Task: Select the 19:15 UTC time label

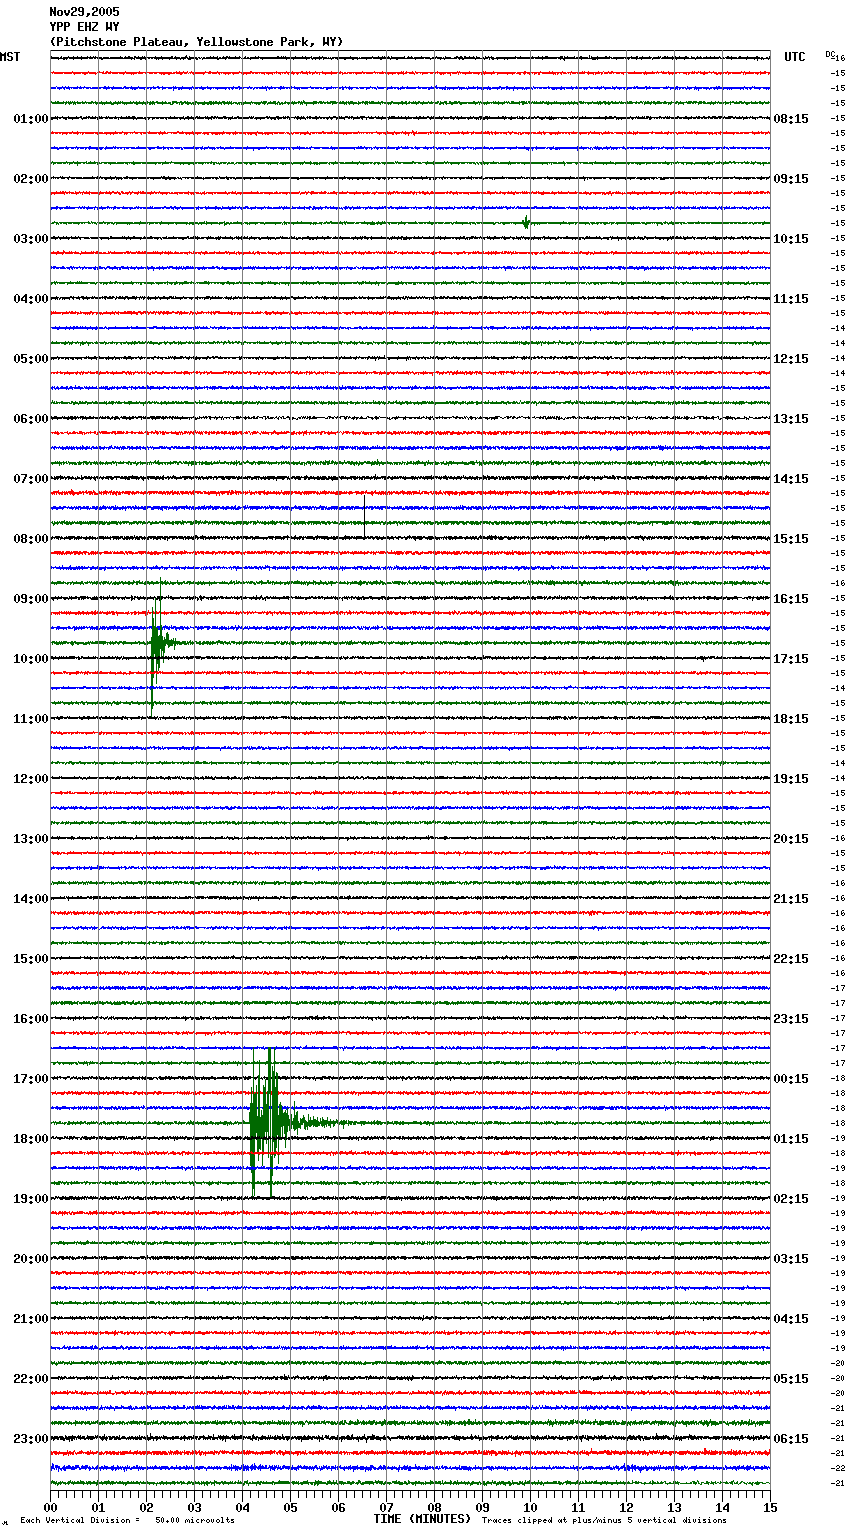Action: coord(791,779)
